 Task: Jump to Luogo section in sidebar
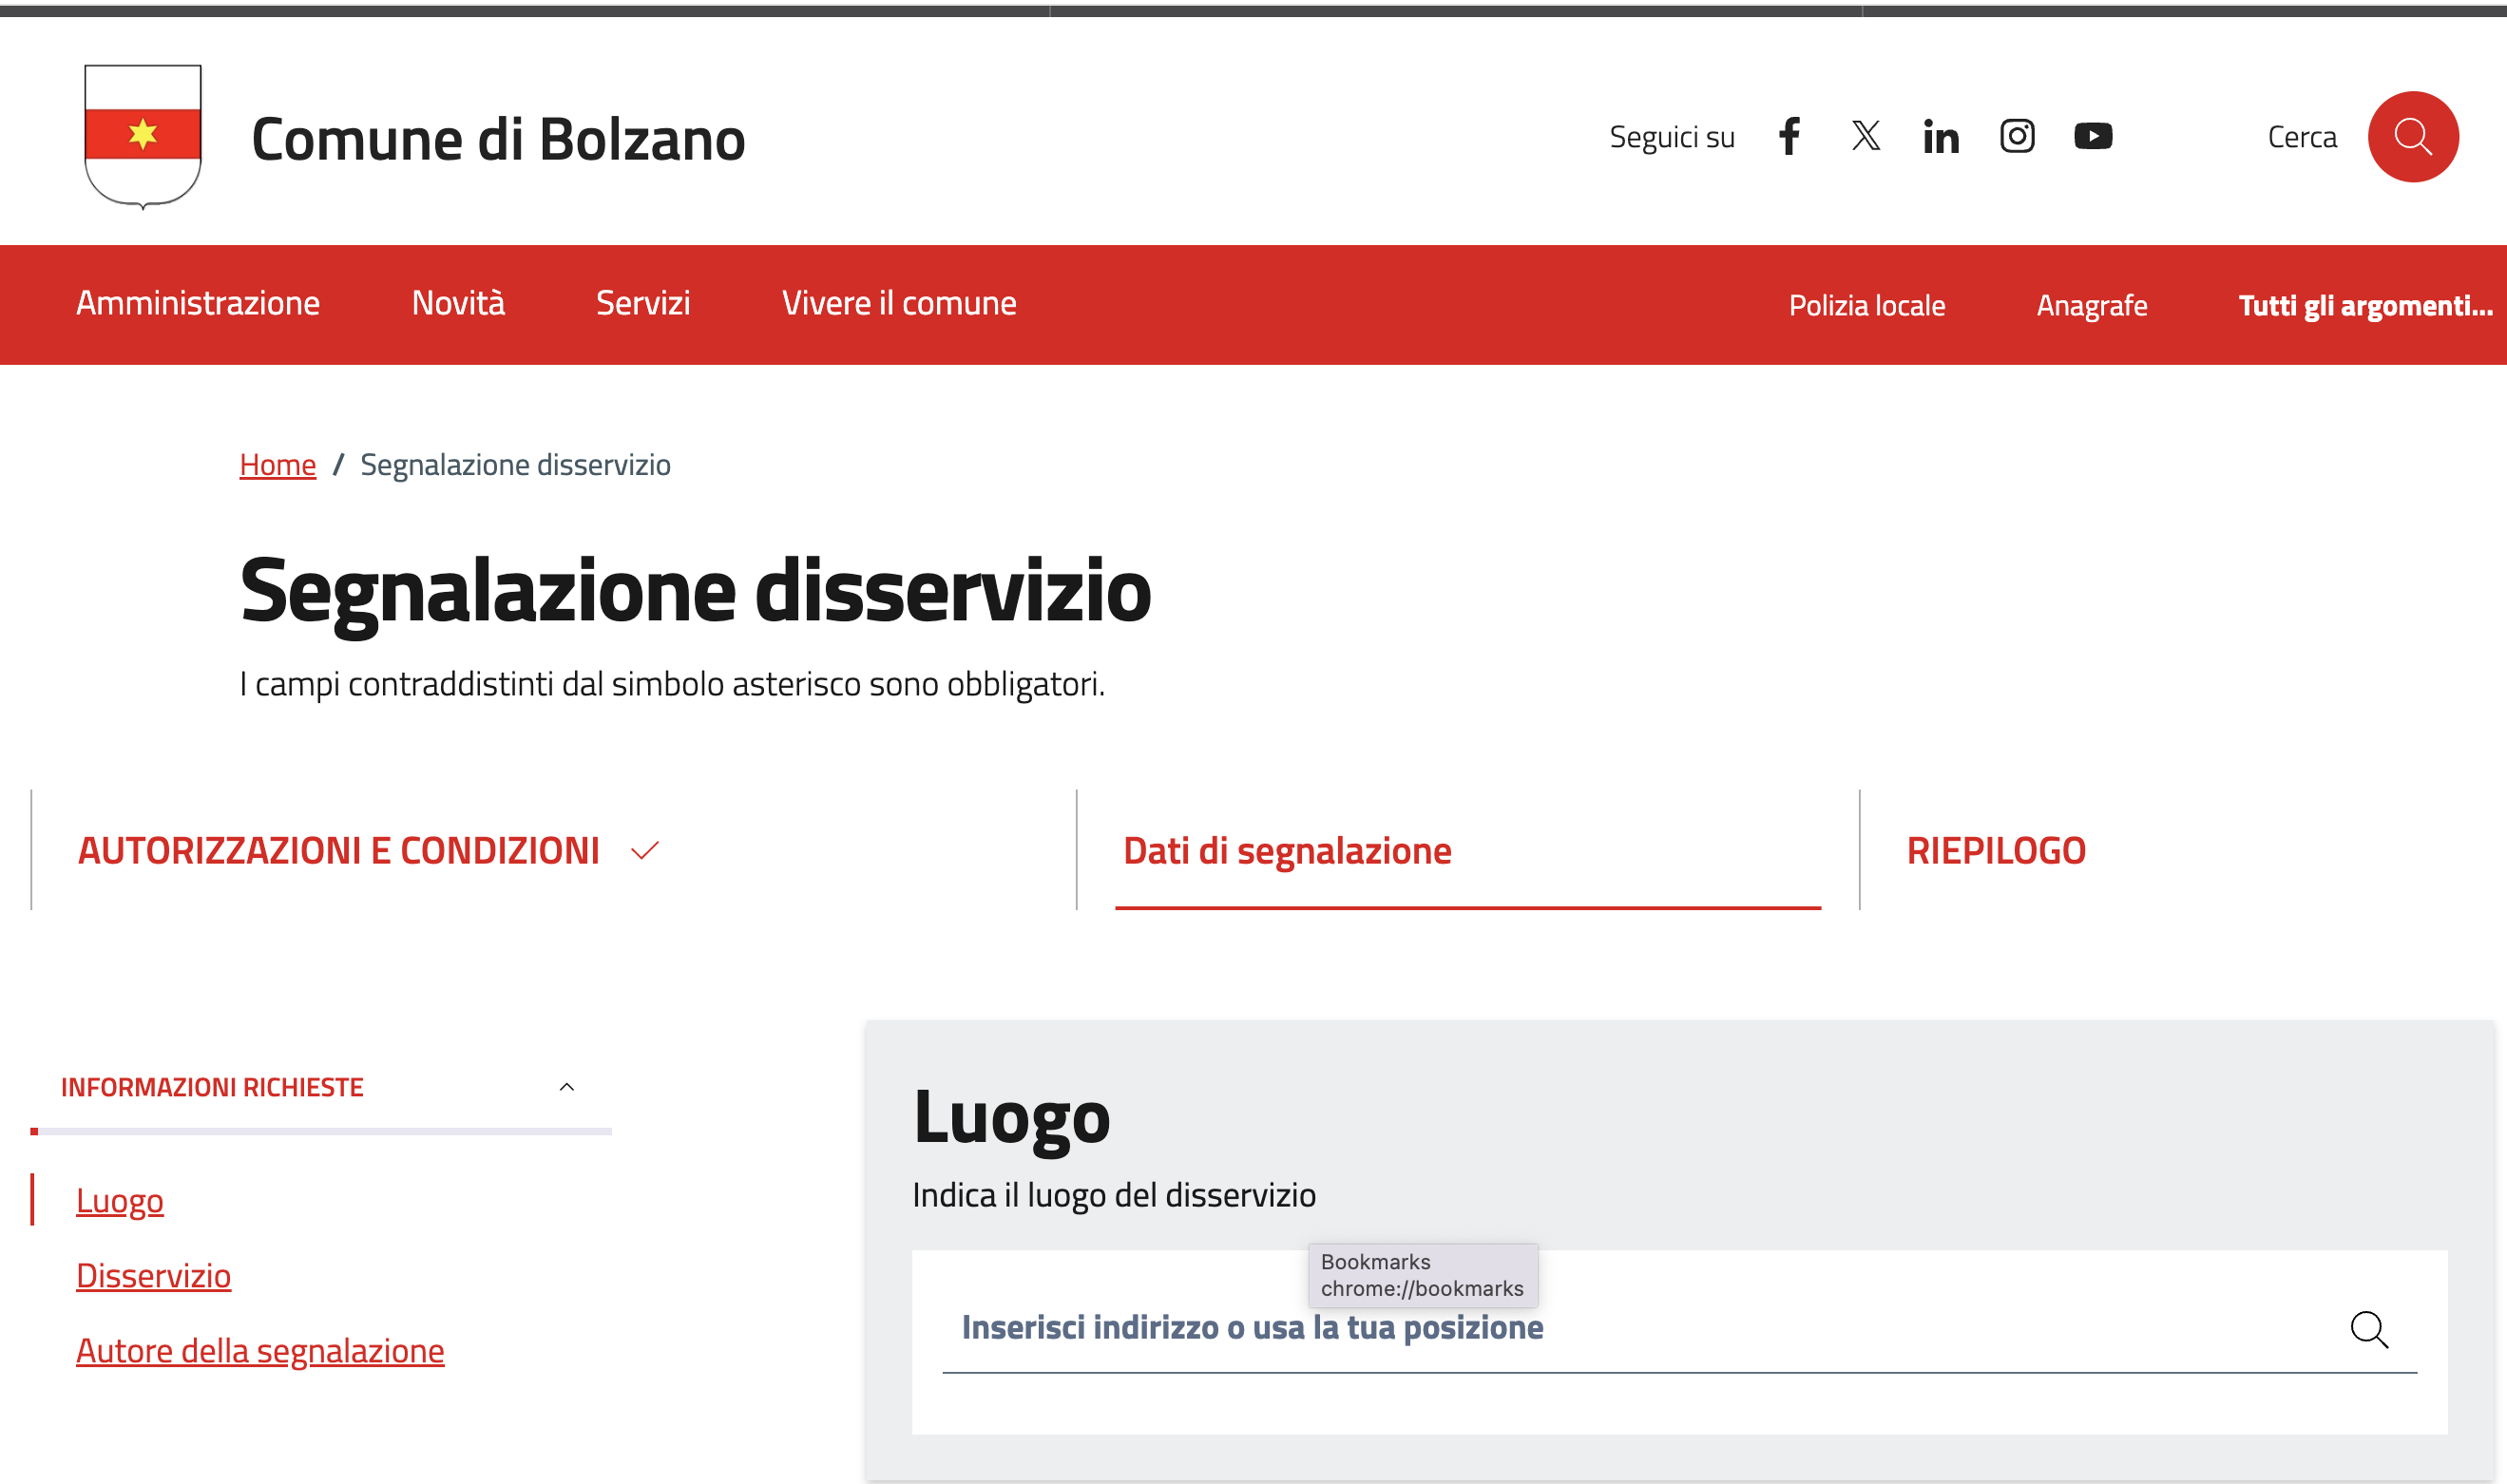coord(120,1200)
